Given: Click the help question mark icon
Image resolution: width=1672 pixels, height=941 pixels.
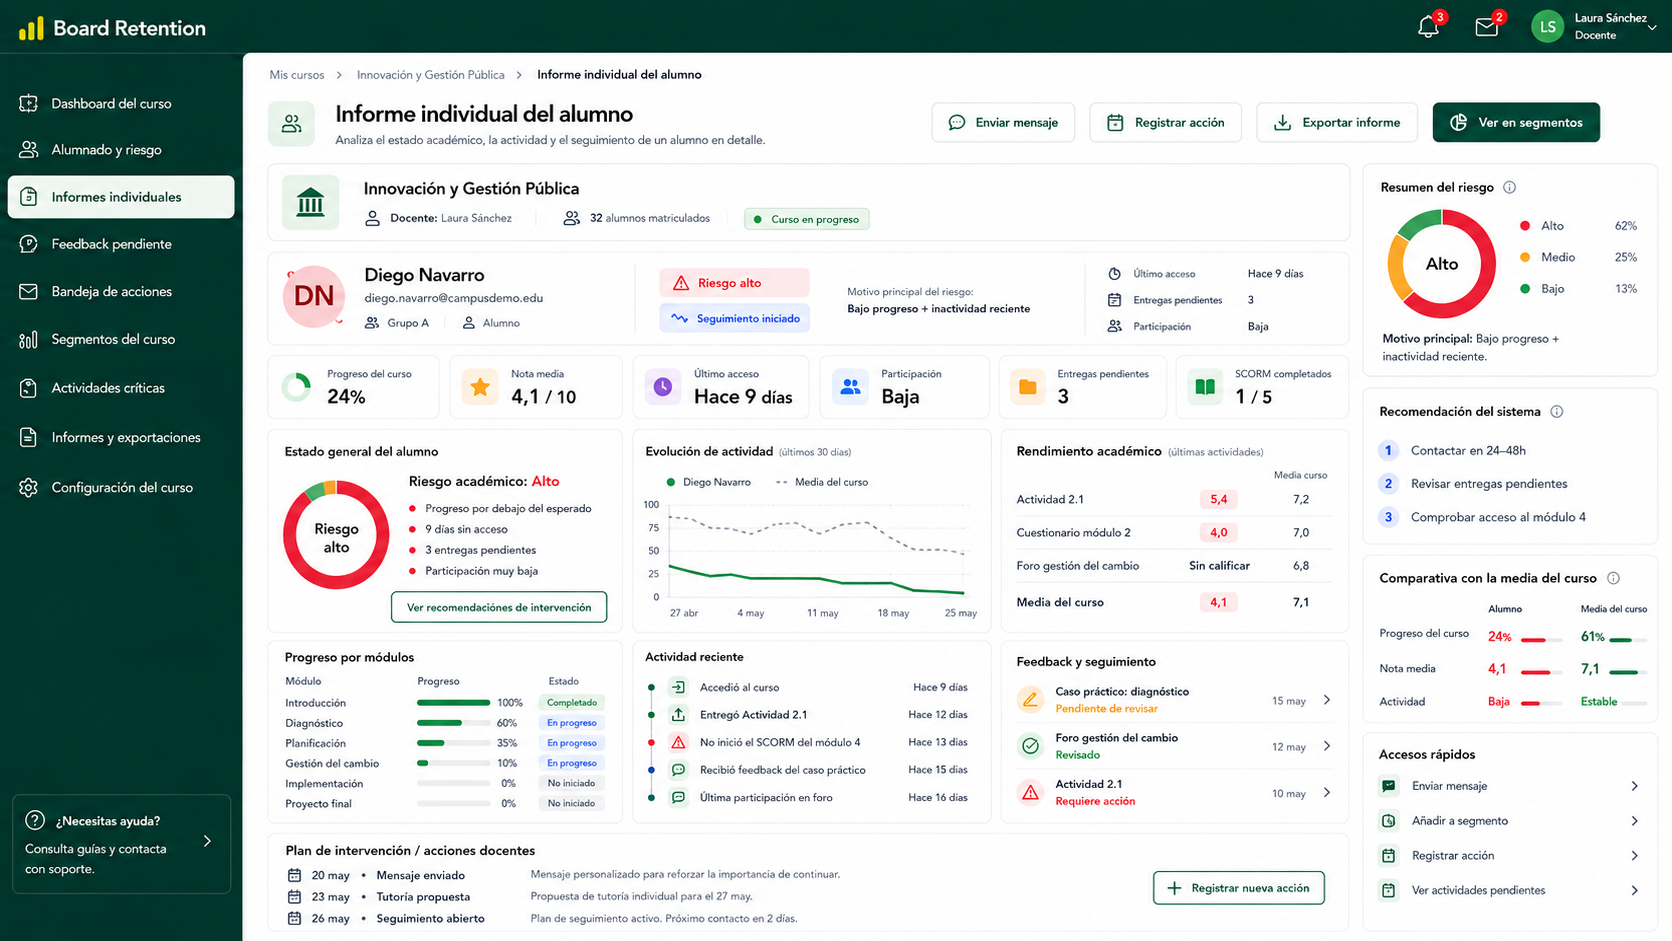Looking at the screenshot, I should pos(35,820).
